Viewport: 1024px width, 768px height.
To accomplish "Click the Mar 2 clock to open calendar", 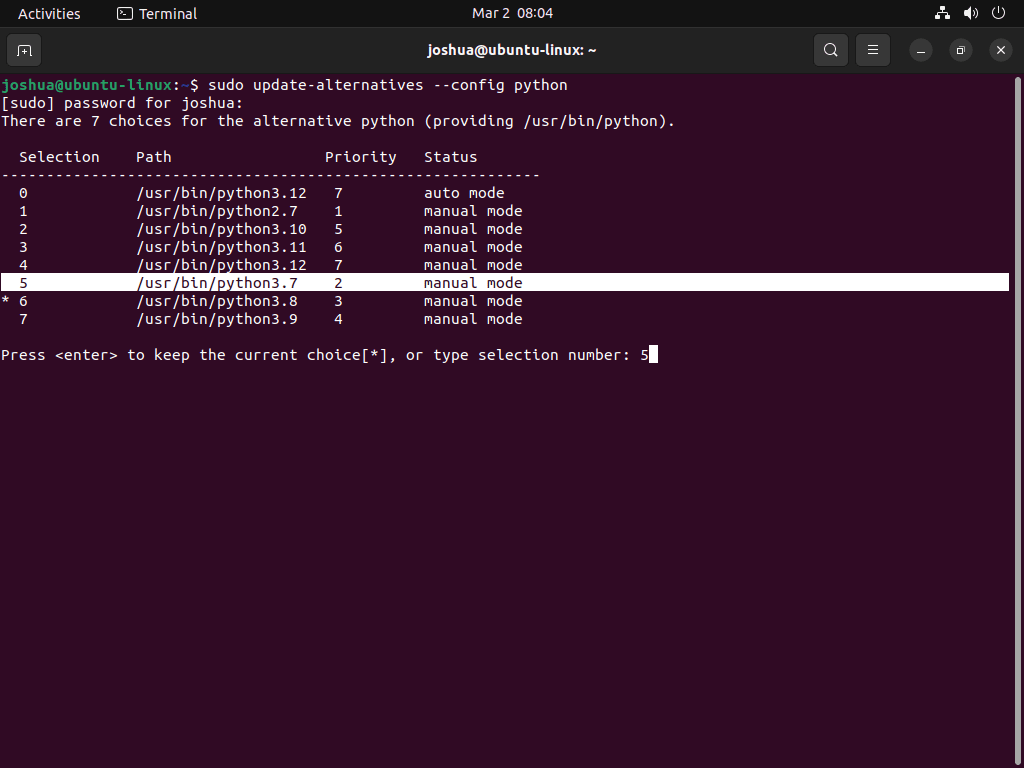I will click(512, 13).
